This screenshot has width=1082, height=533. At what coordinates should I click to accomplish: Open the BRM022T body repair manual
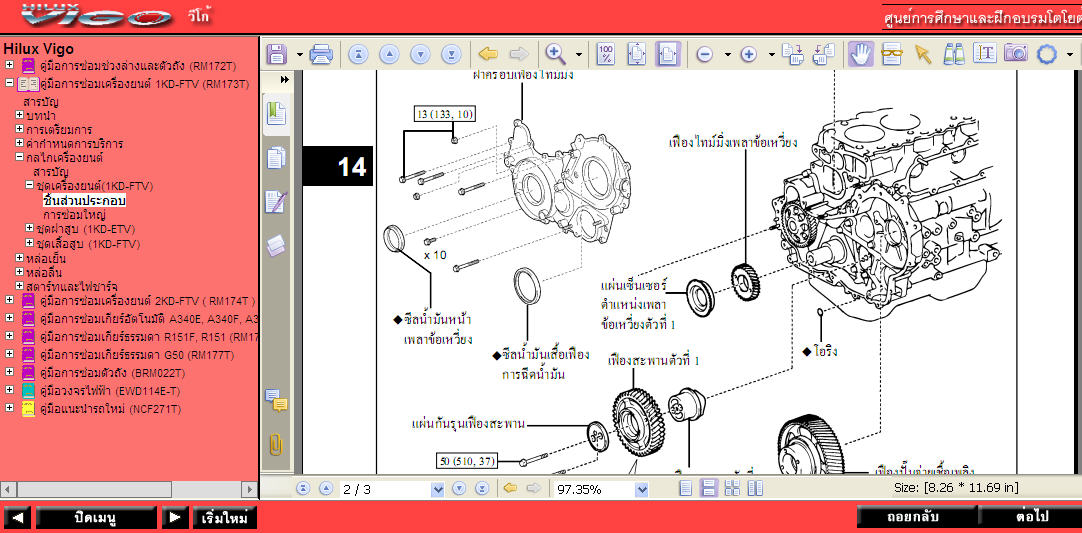[111, 373]
